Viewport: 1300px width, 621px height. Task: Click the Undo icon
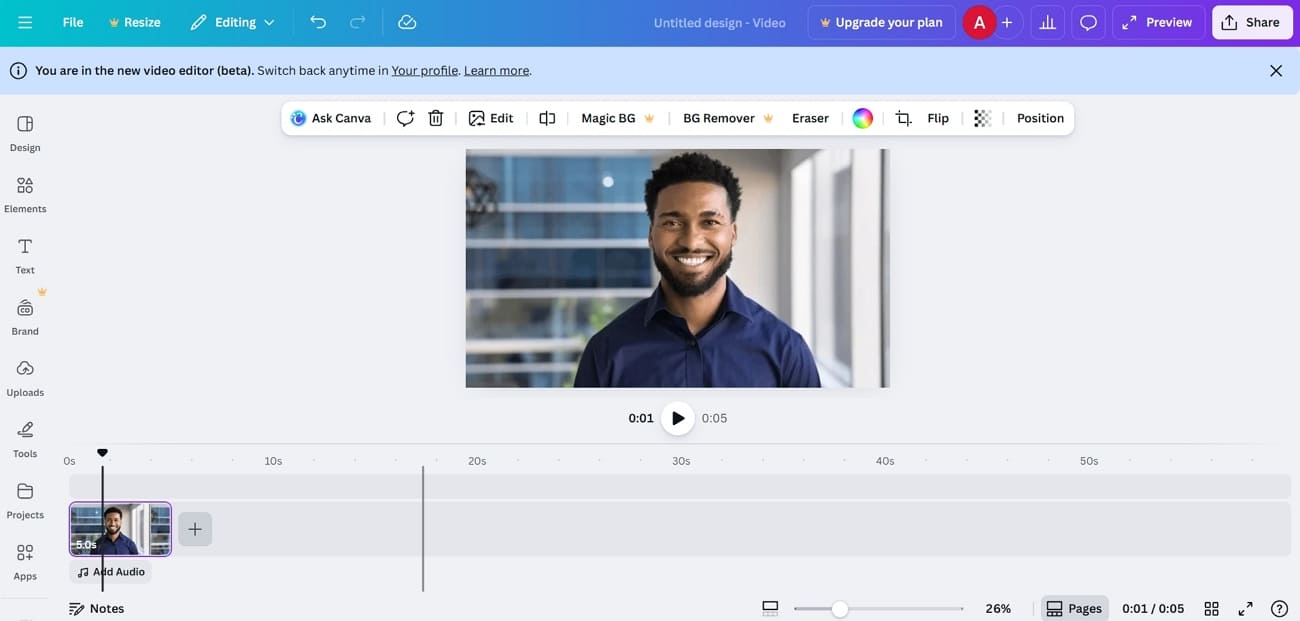pos(317,21)
